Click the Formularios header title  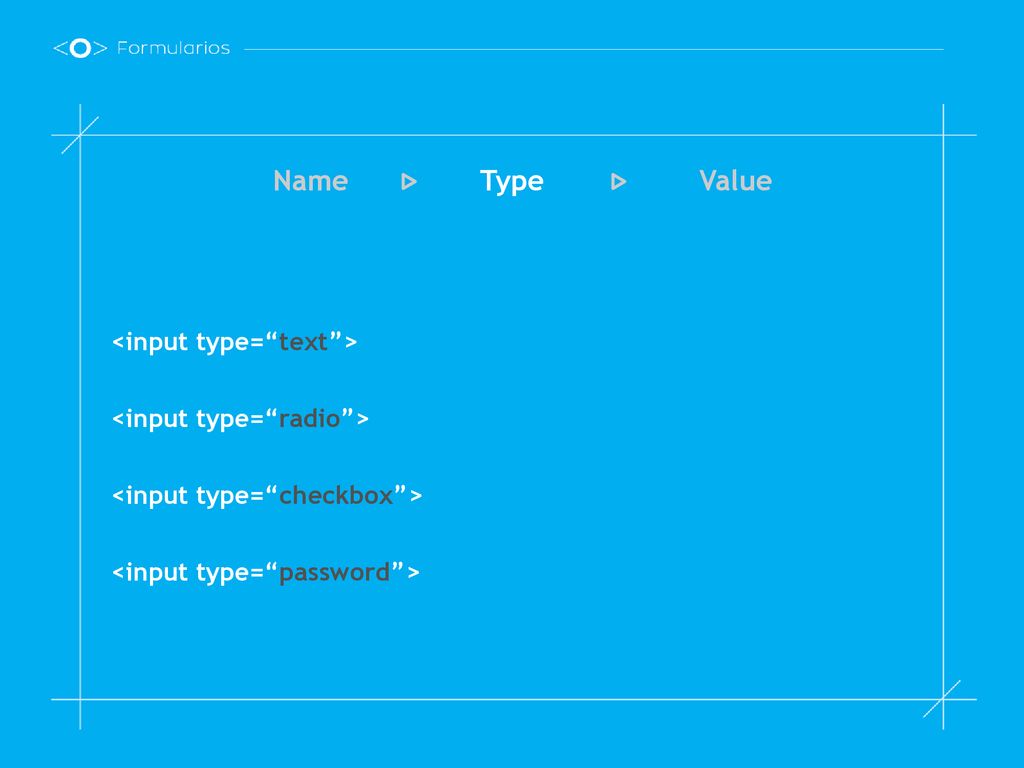coord(173,48)
